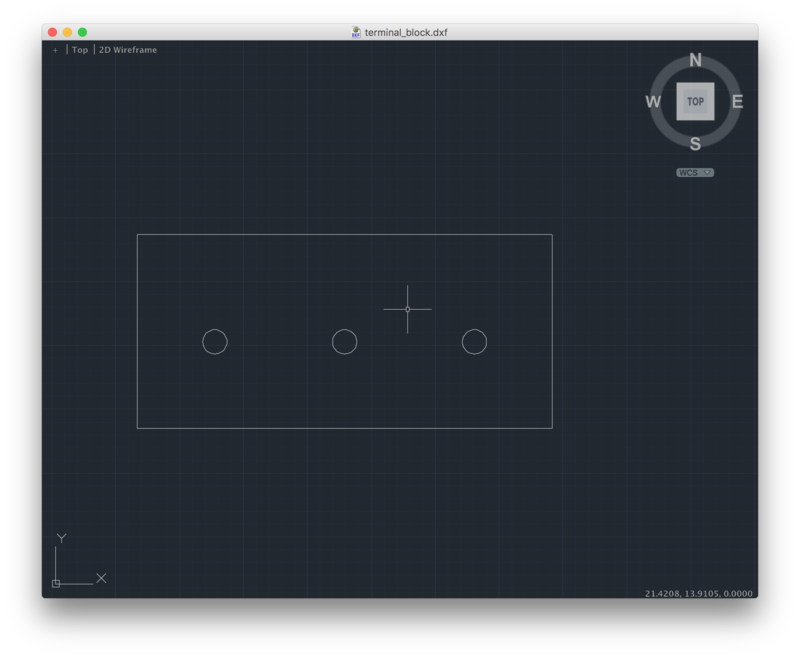Click the terminal_block.dxf document icon in title bar
The image size is (800, 658).
356,32
